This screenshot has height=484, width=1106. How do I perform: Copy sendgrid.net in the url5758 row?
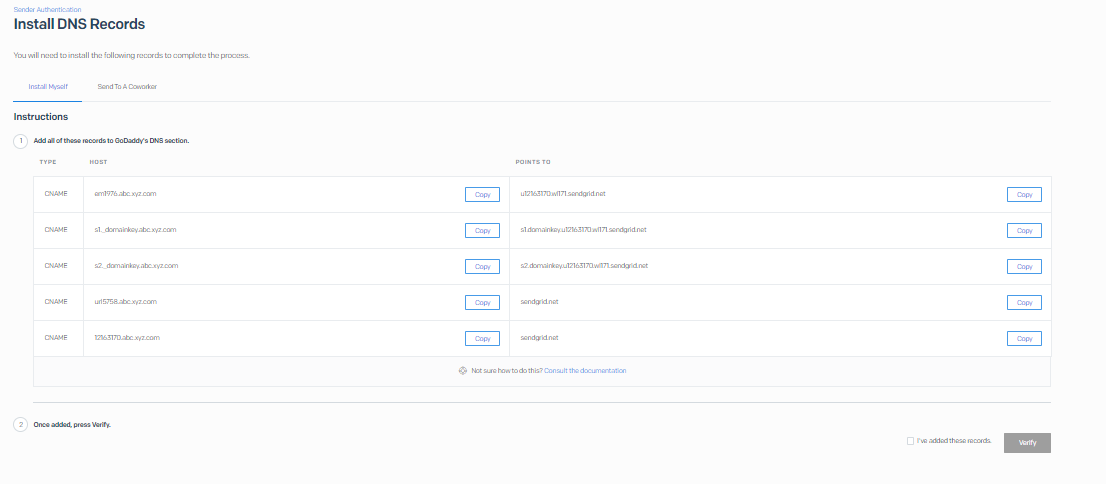(1024, 303)
